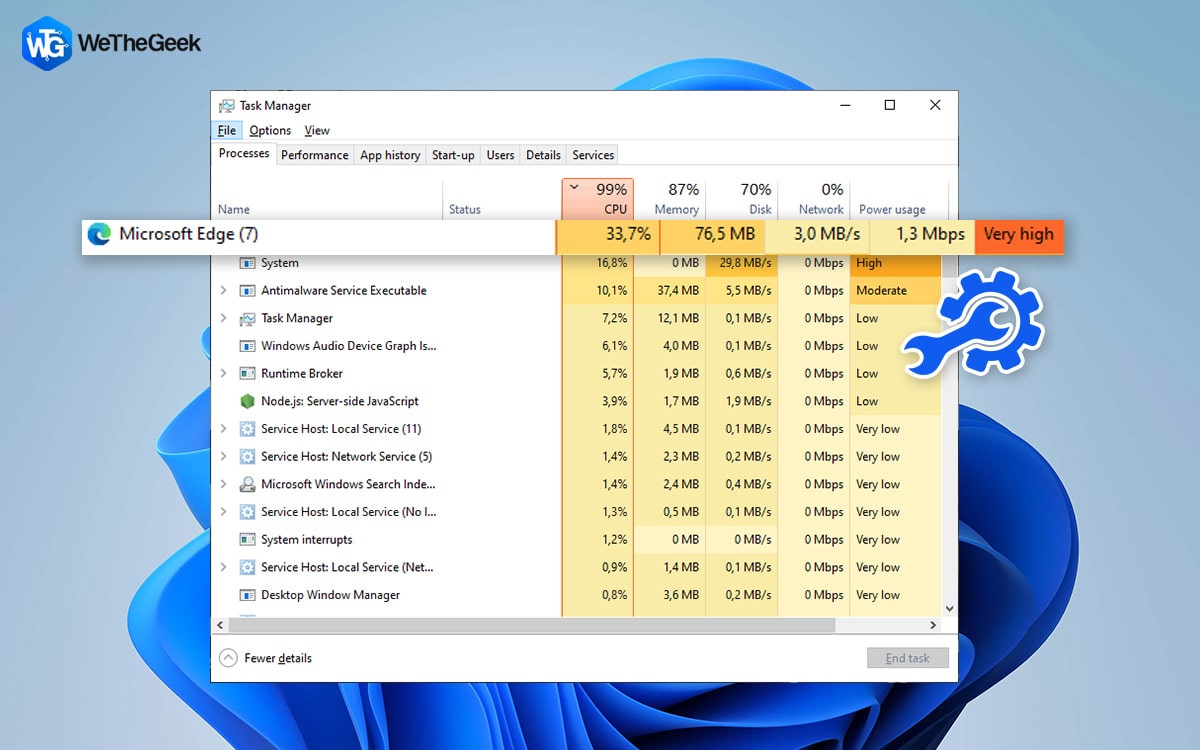Screen dimensions: 1200x750
Task: Expand the Runtime Broker process tree
Action: (x=222, y=373)
